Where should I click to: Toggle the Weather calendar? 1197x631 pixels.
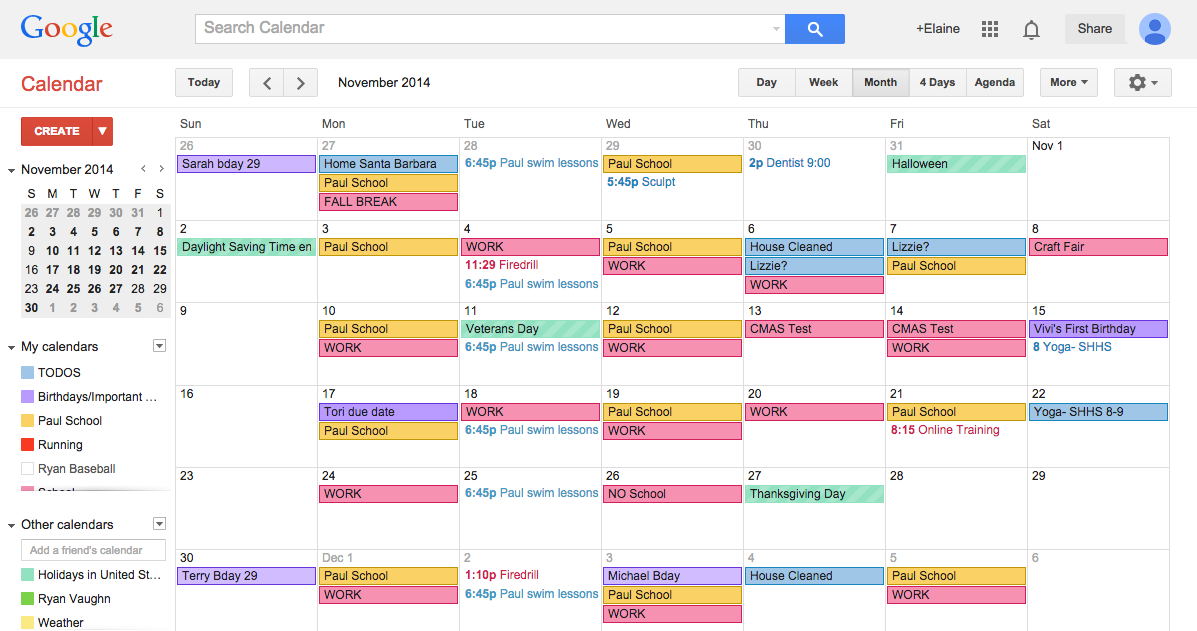(x=27, y=623)
